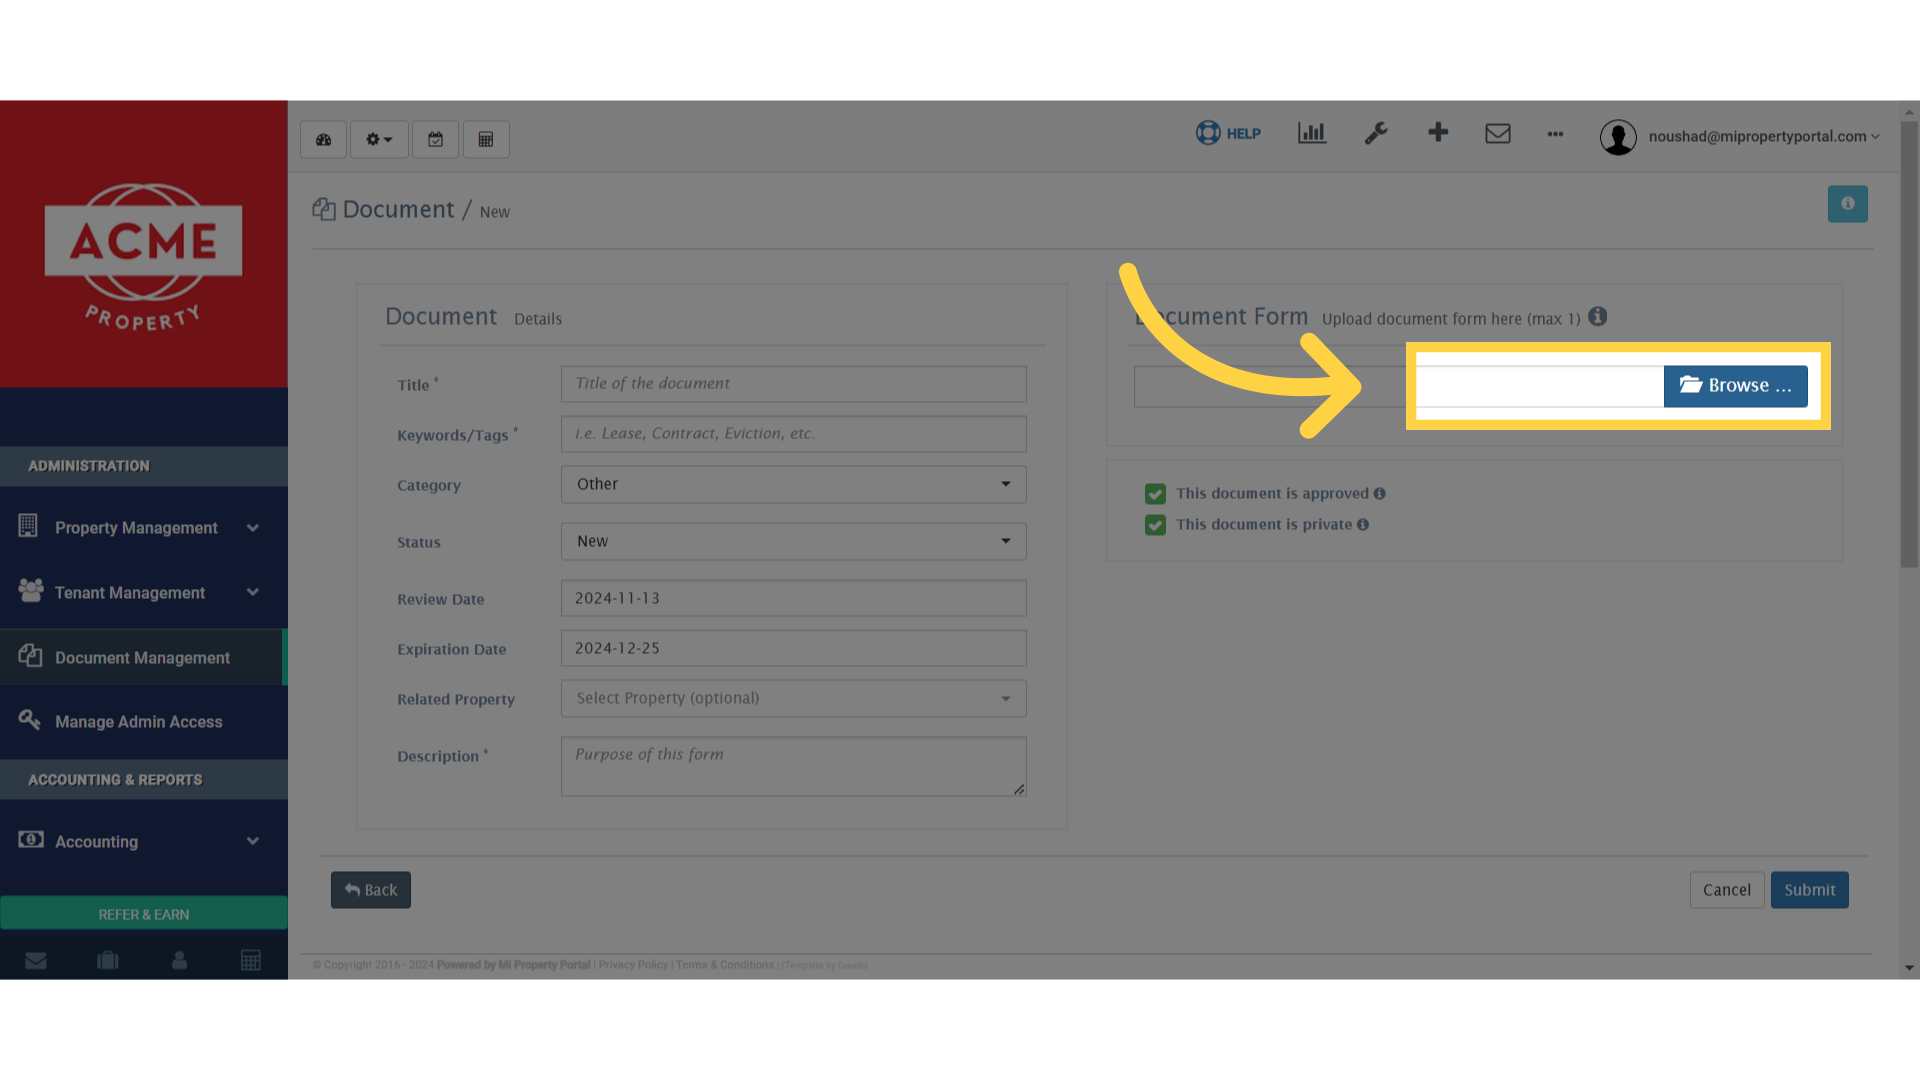Click the scrollbar down arrow
The height and width of the screenshot is (1080, 1920).
coord(1910,968)
